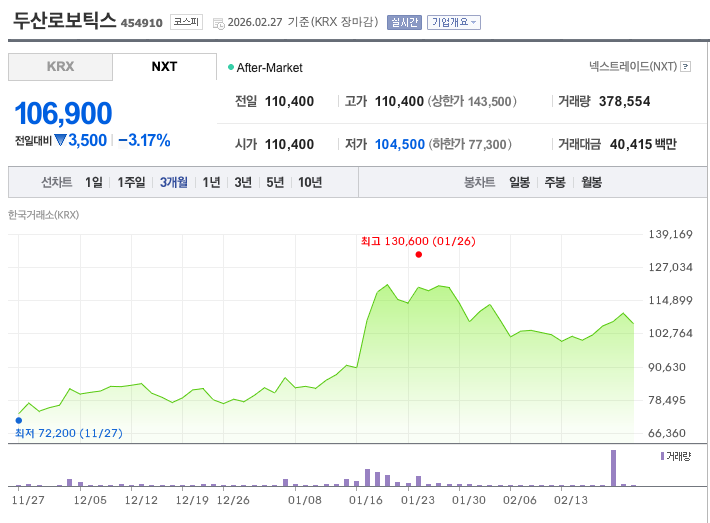Screen dimensions: 710x523
Task: Click the 거래량 value 378,554
Action: coord(624,101)
